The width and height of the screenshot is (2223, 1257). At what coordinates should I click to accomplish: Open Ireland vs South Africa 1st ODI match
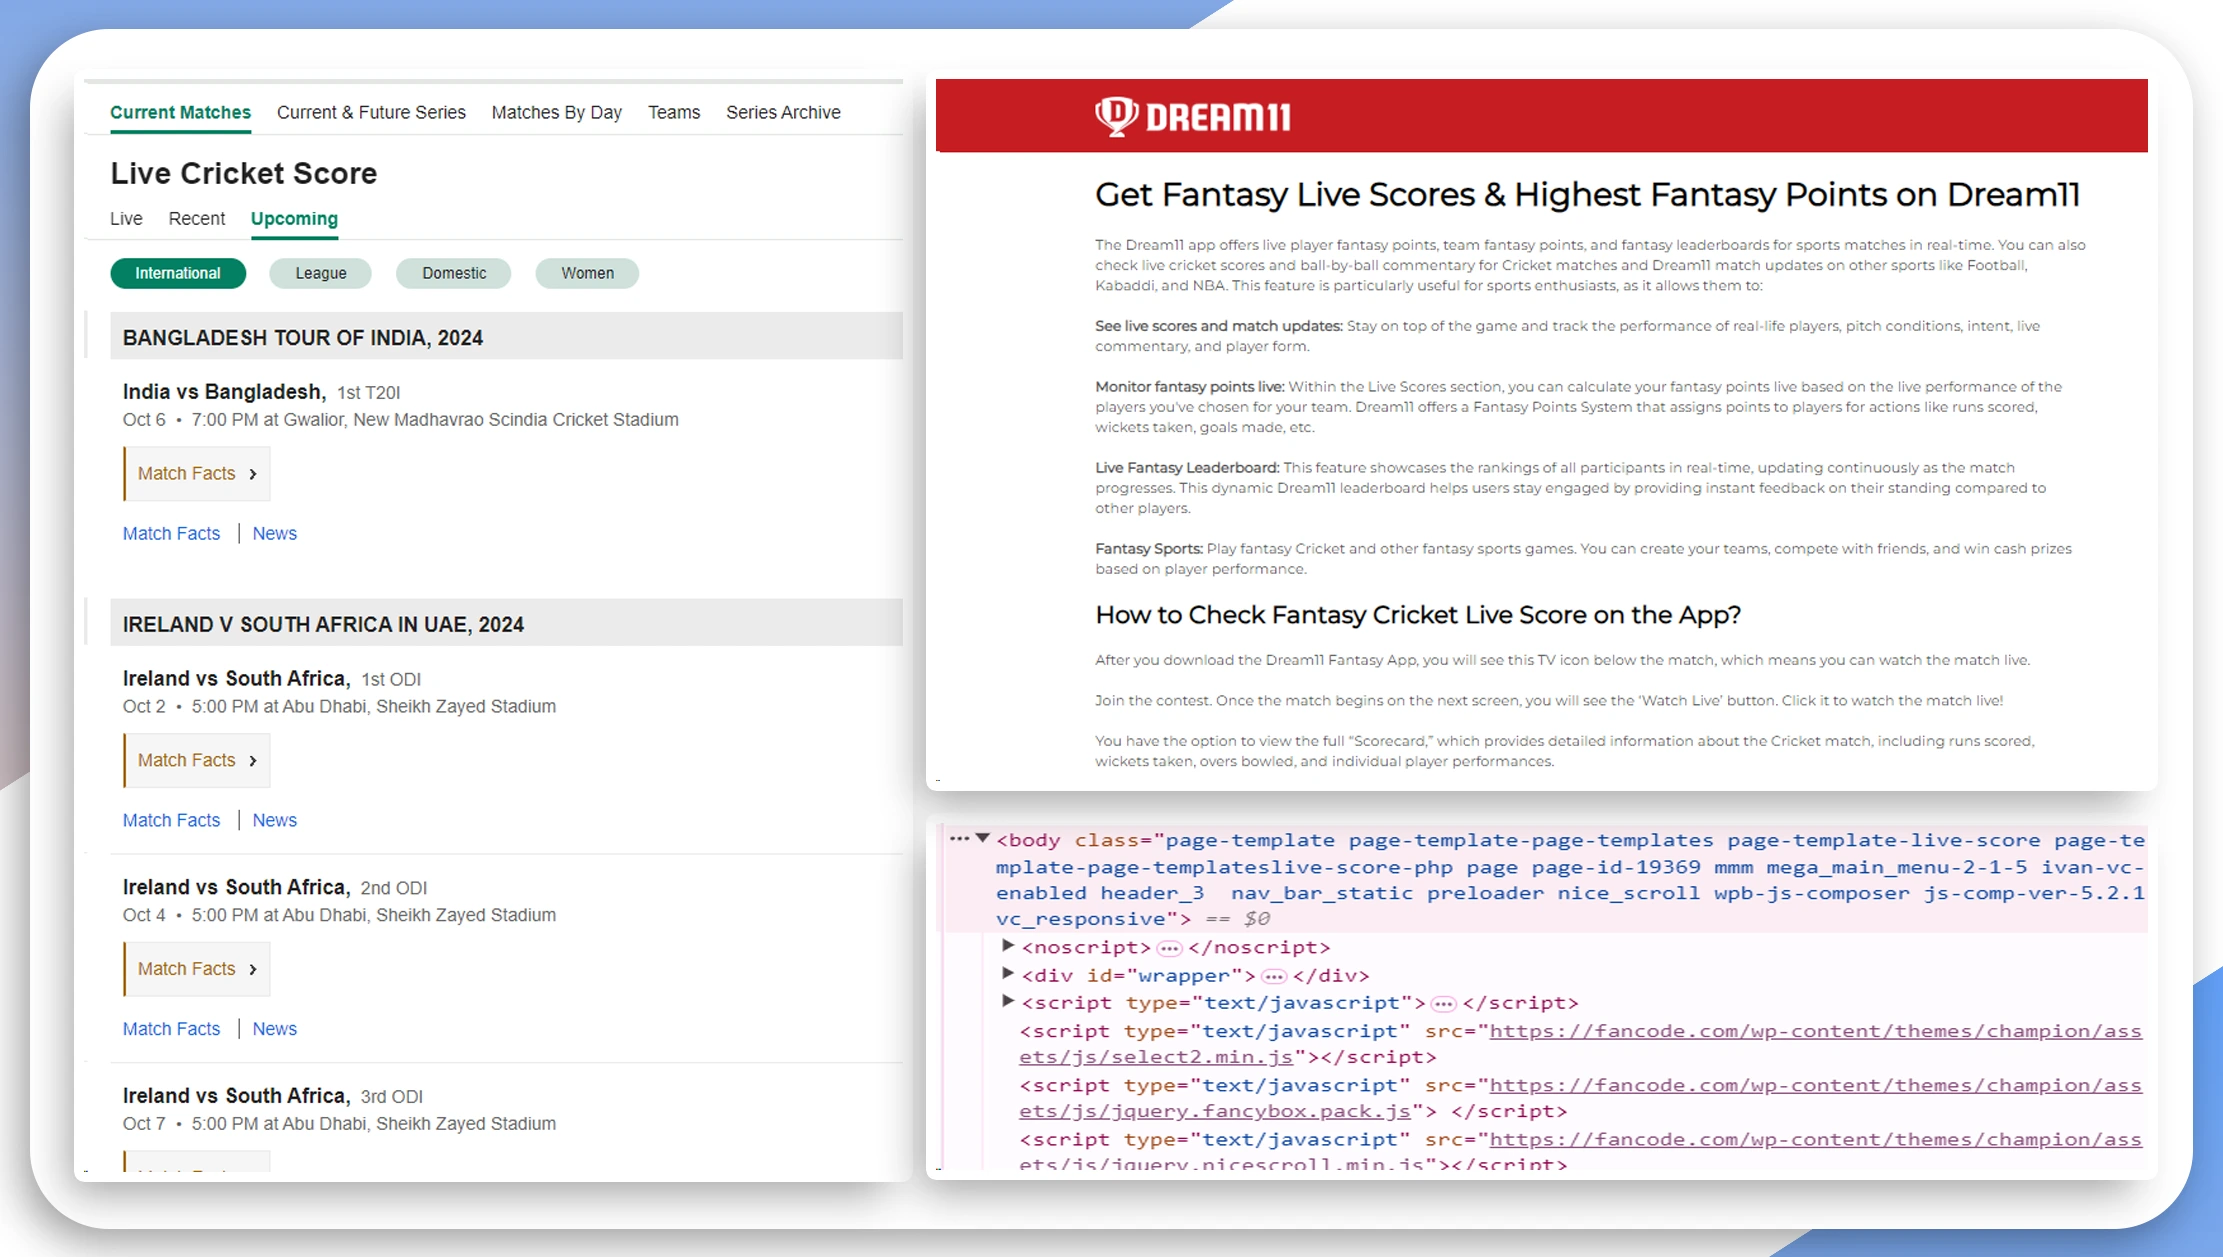coord(272,679)
